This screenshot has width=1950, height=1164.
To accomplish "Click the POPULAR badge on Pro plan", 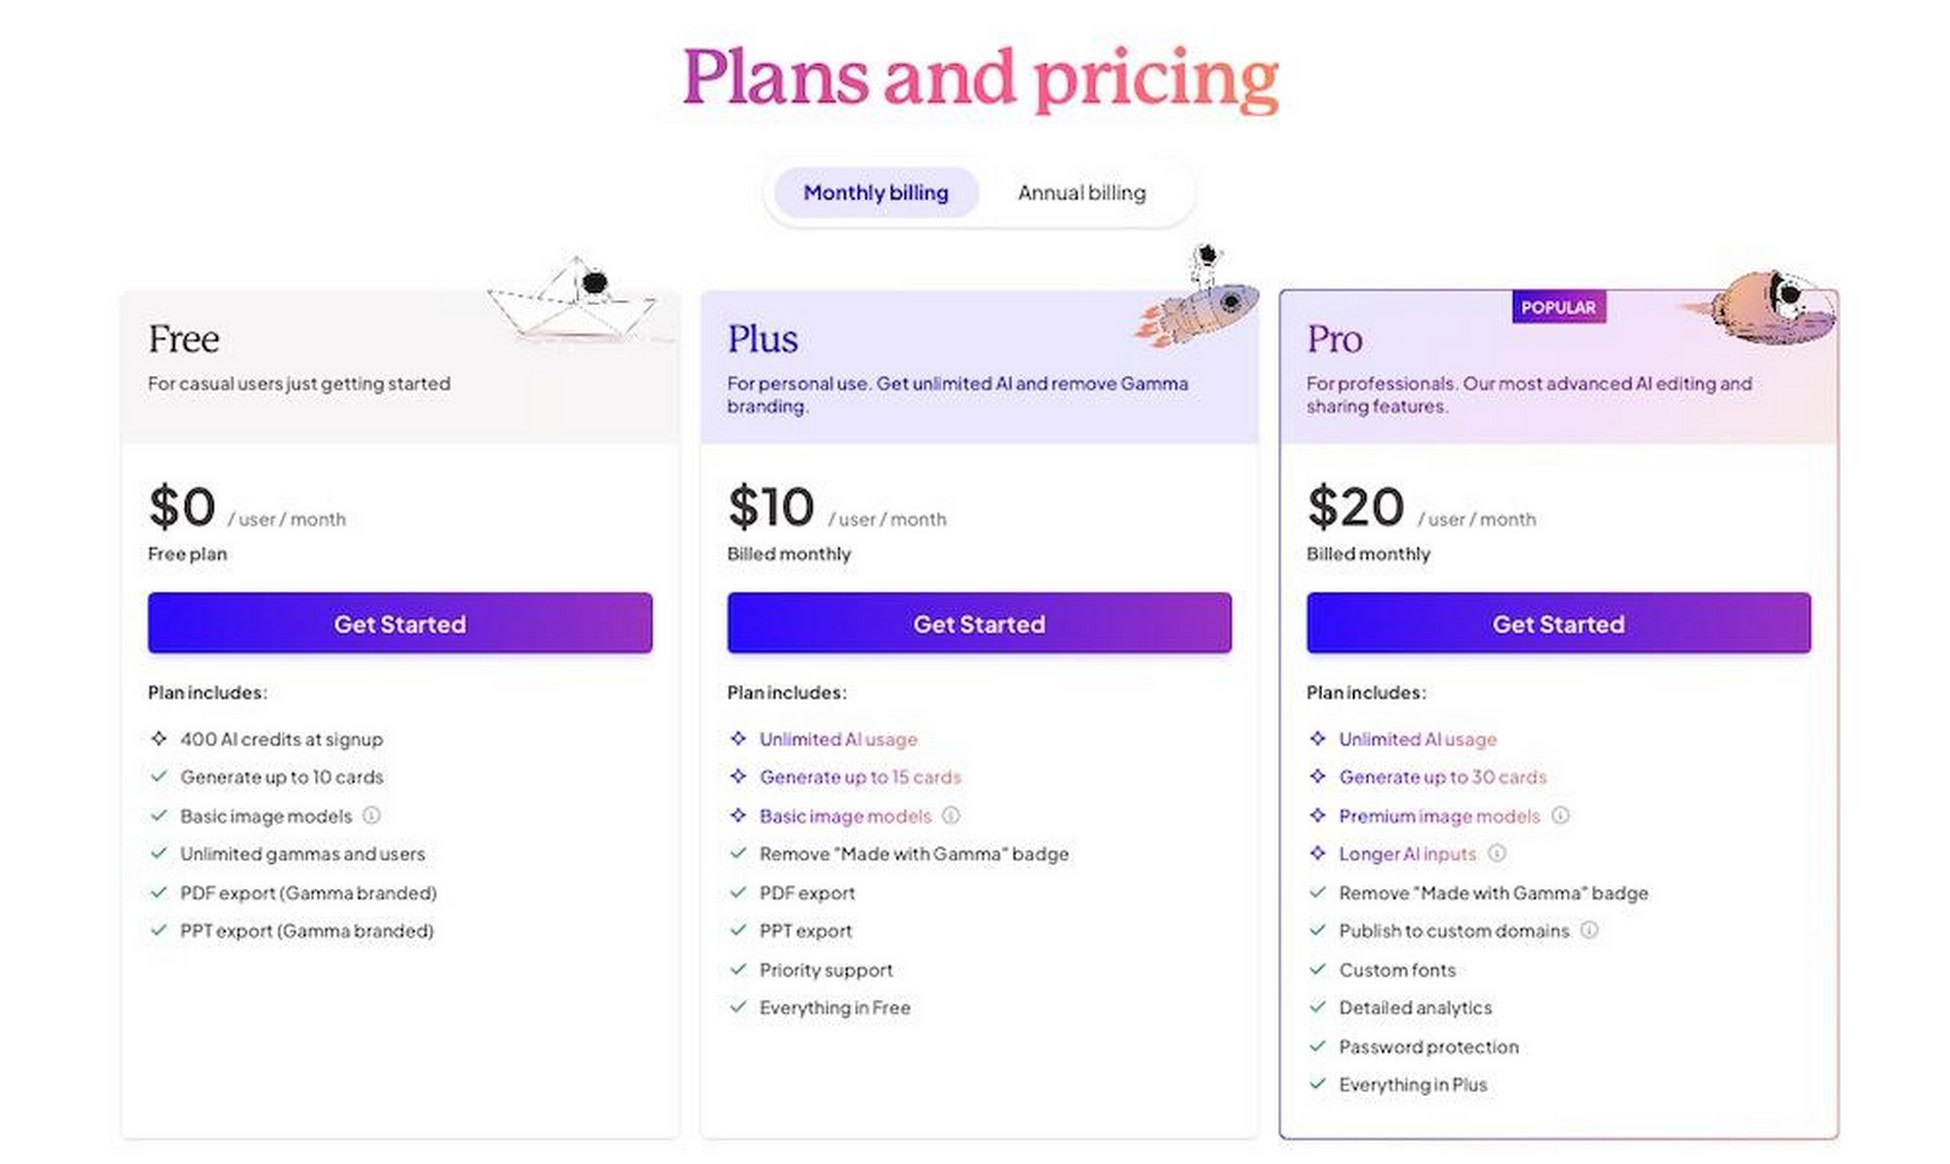I will (1558, 307).
